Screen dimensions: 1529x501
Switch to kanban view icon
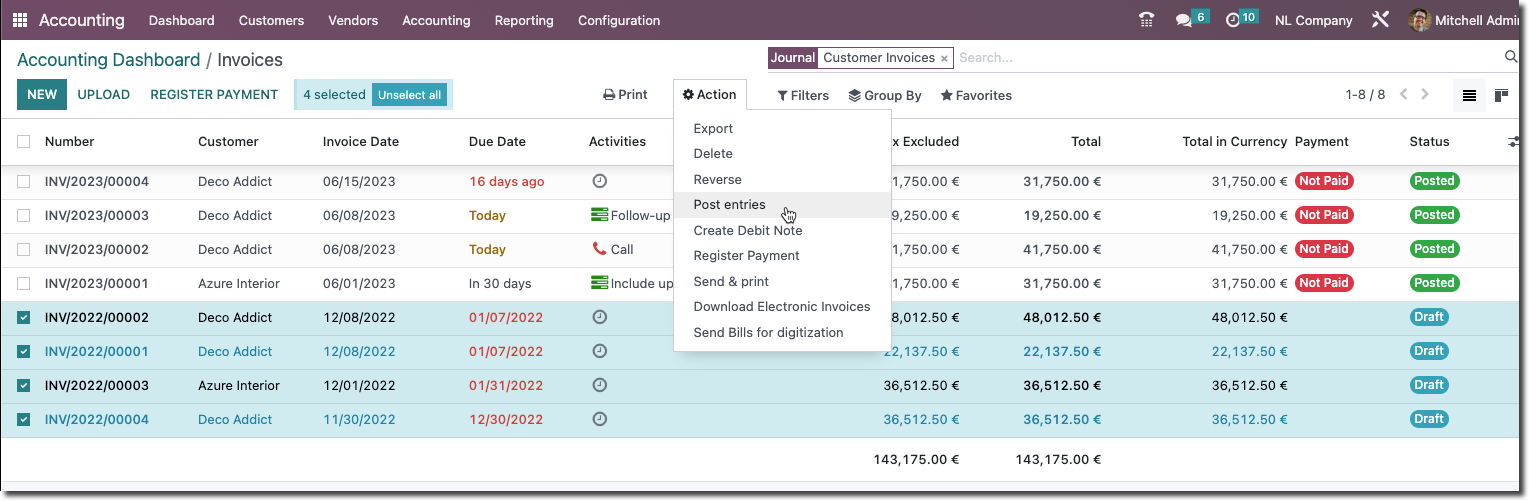(x=1501, y=95)
